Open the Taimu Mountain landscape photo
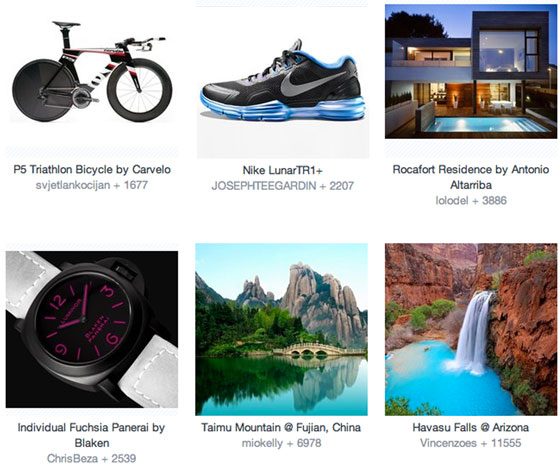This screenshot has height=468, width=560. (281, 329)
